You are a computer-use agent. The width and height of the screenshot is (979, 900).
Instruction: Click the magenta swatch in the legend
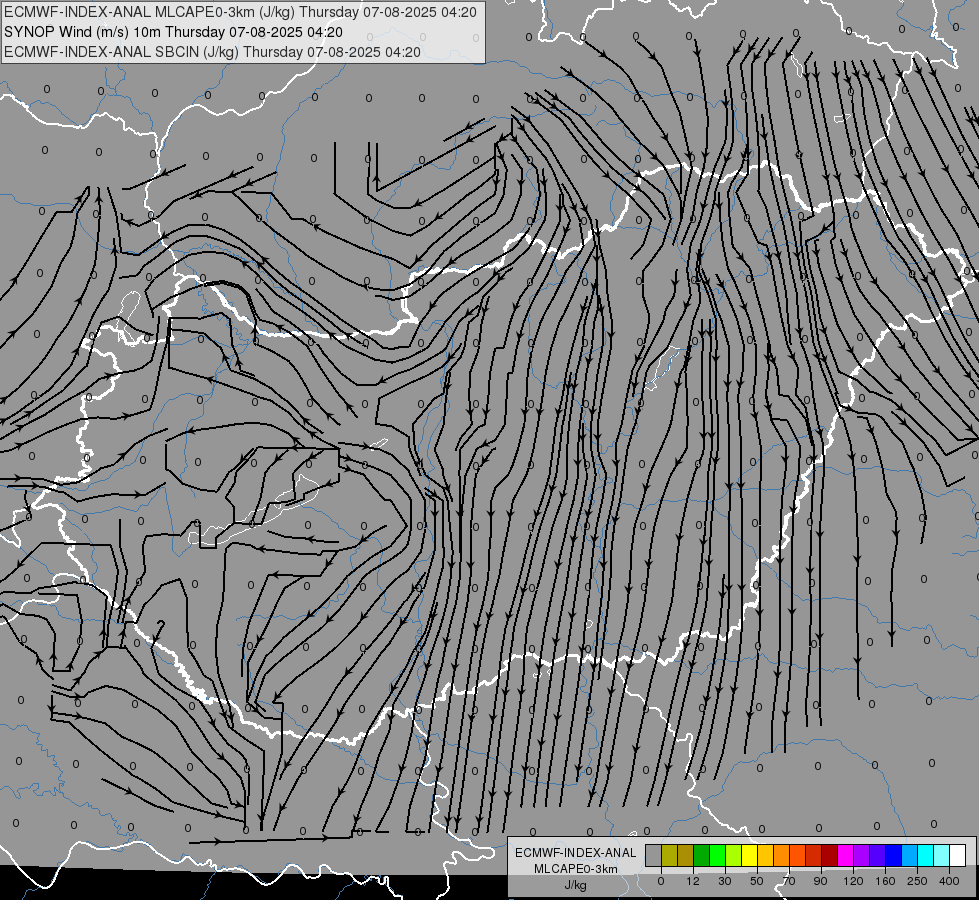[845, 856]
